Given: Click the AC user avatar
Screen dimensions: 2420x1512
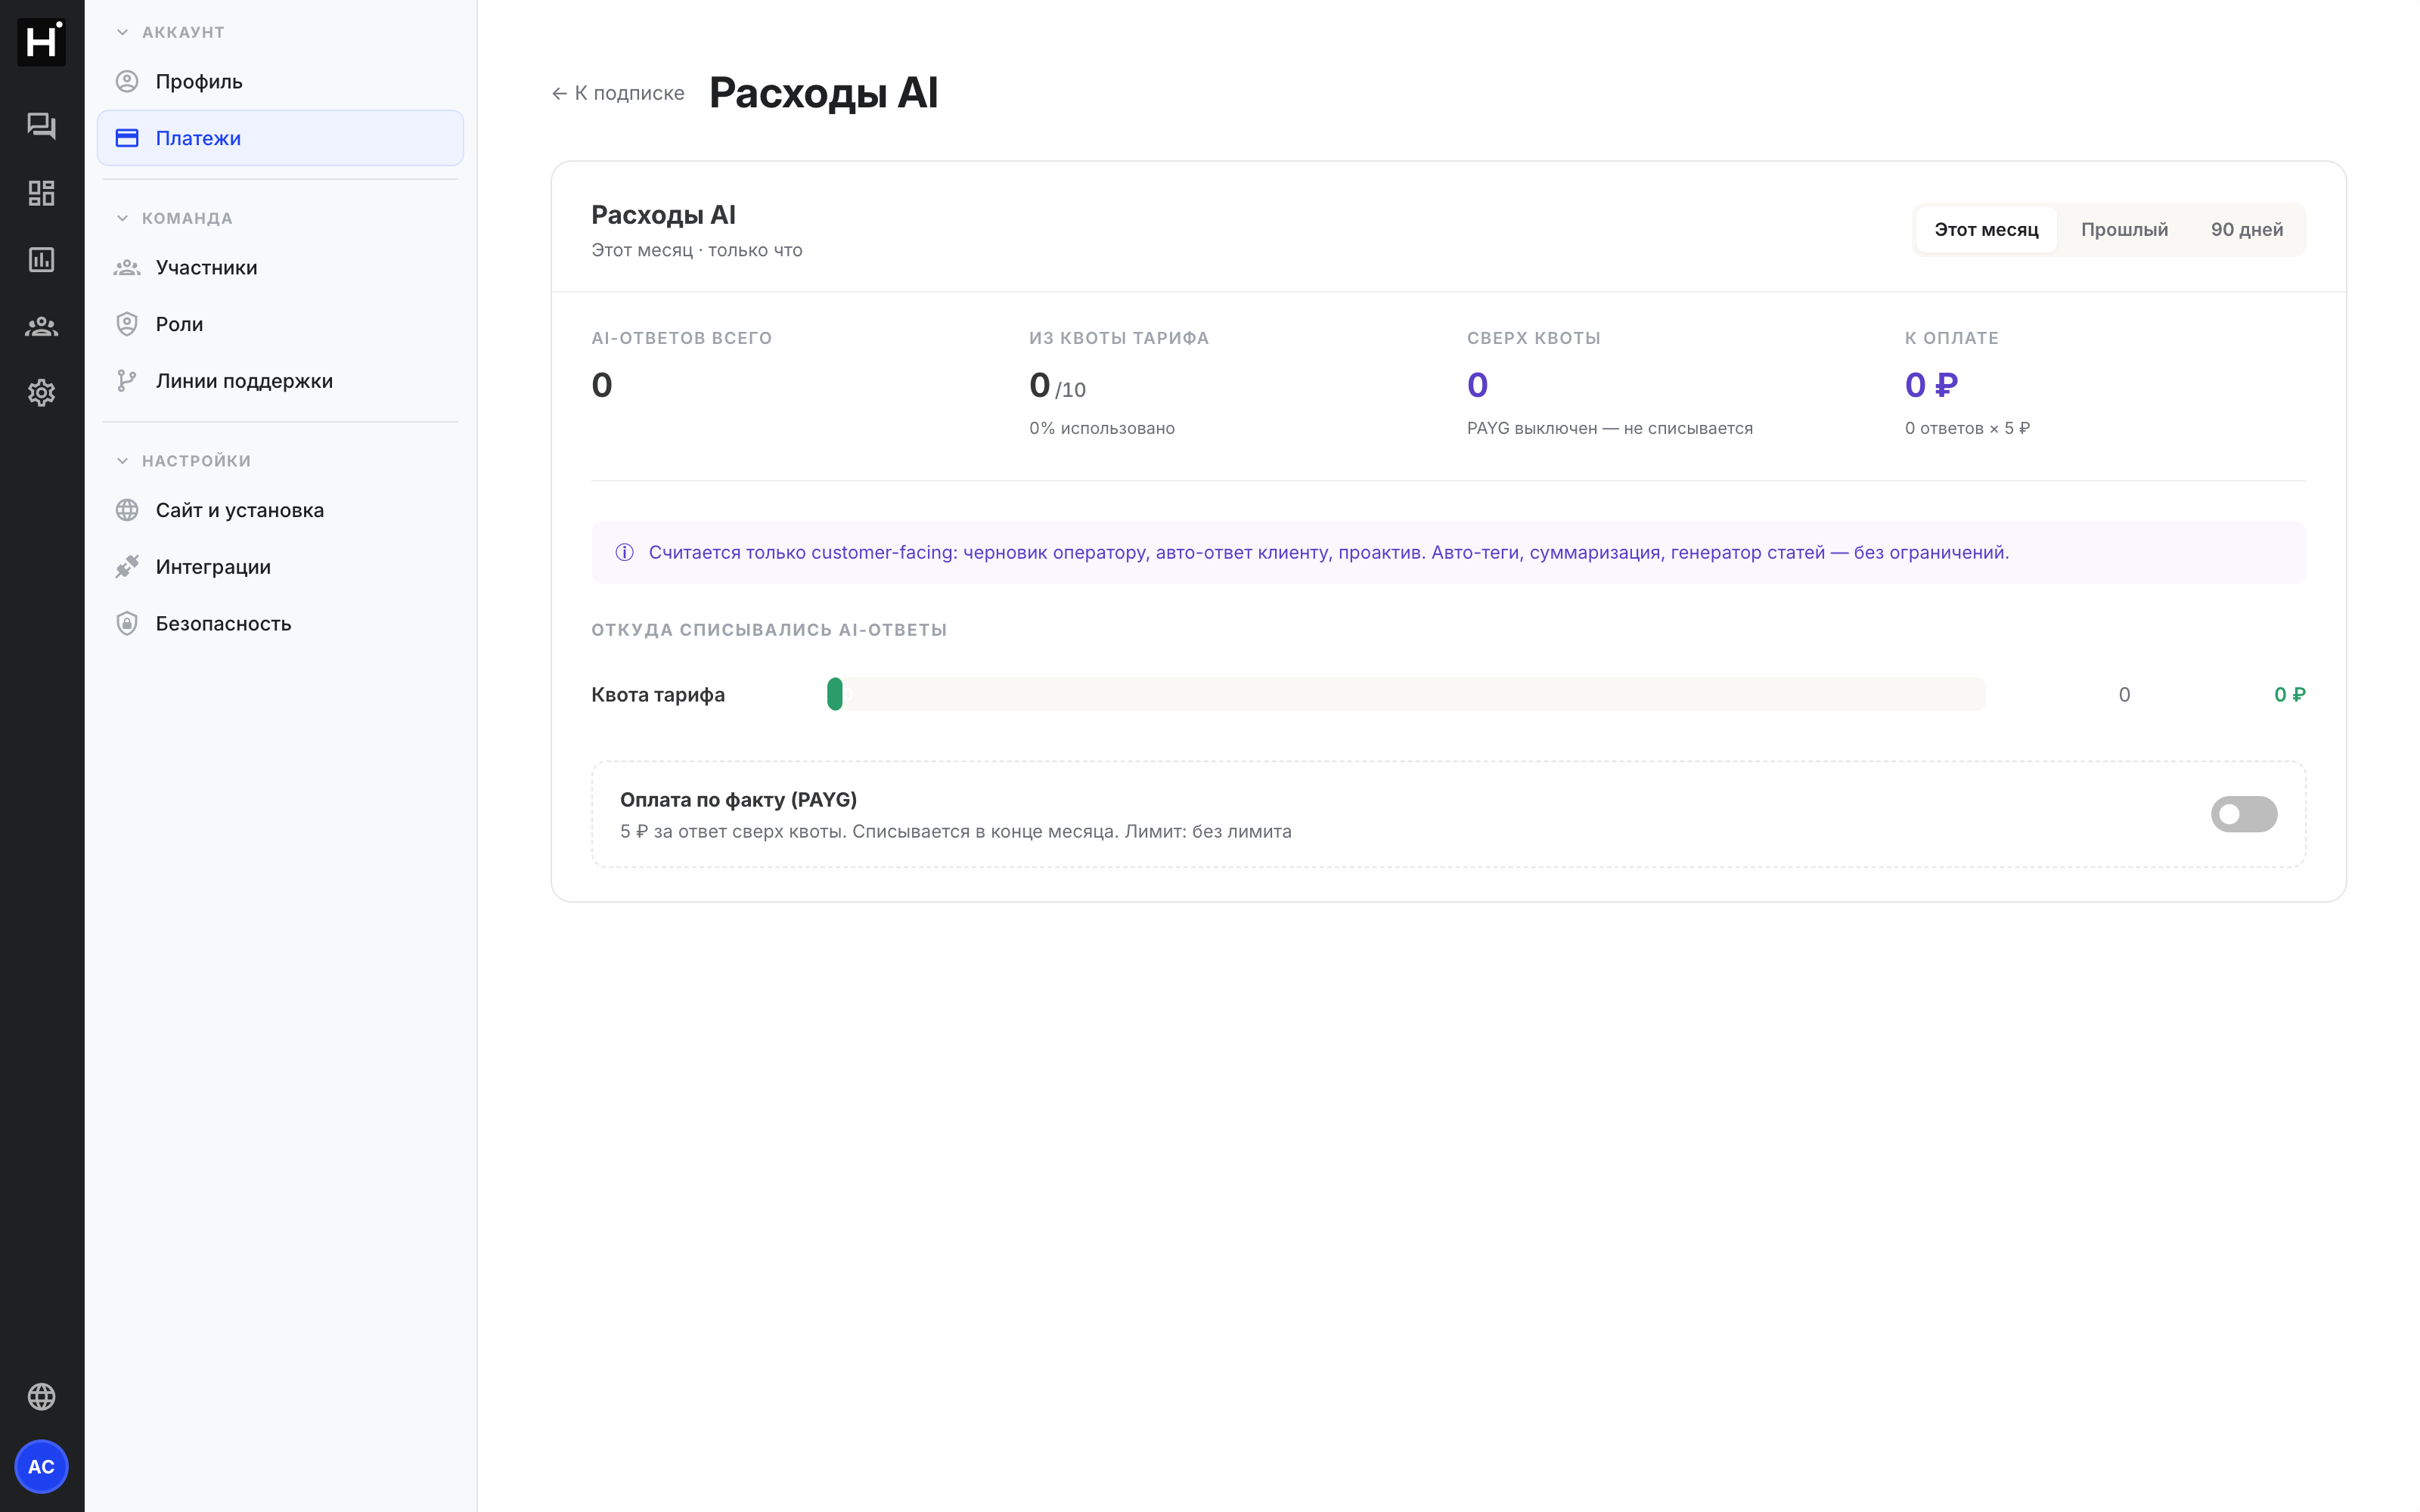Looking at the screenshot, I should 41,1466.
